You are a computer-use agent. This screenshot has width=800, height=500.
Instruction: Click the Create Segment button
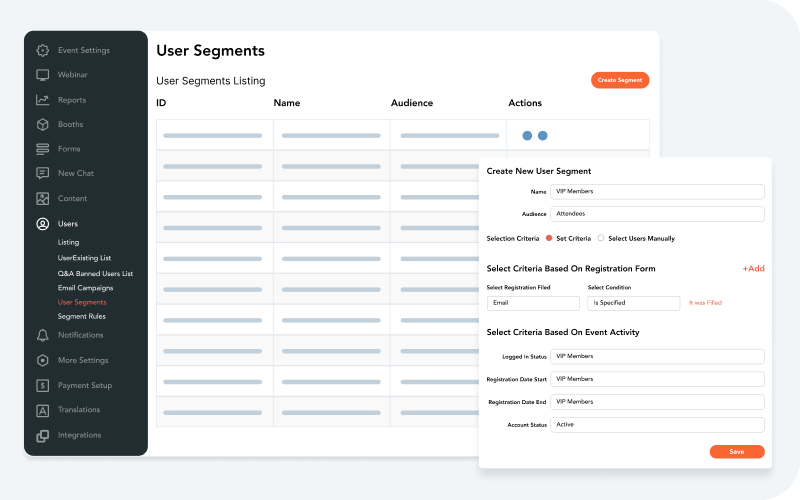pyautogui.click(x=619, y=80)
